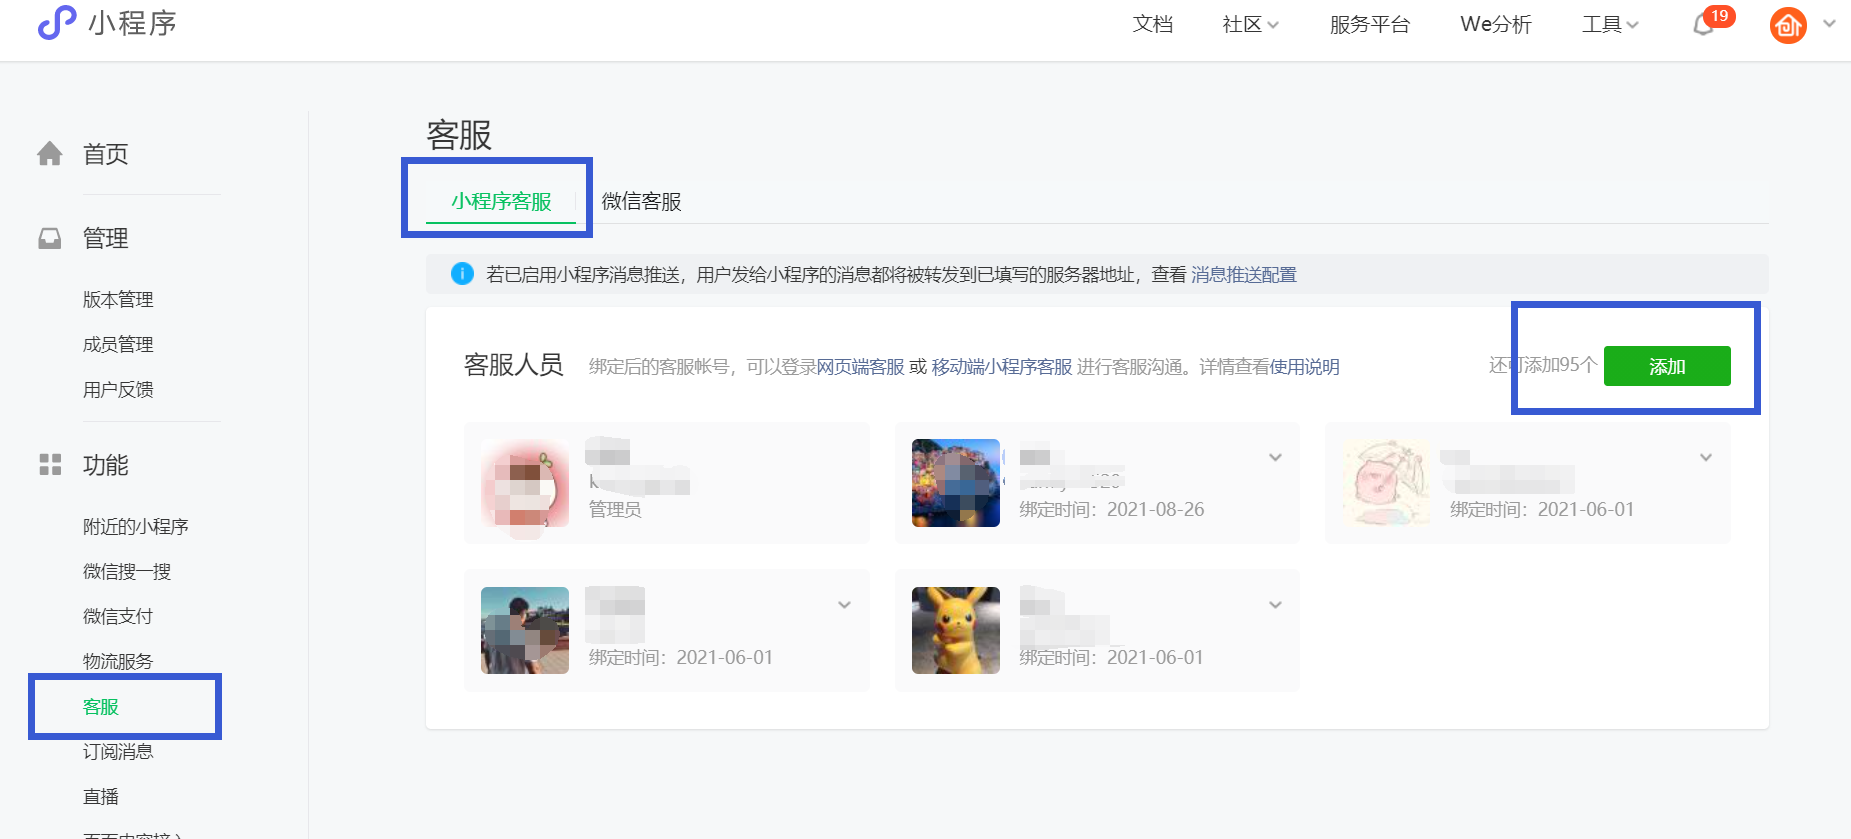The height and width of the screenshot is (839, 1851).
Task: Expand chevron on the Pikachu staff card
Action: [1275, 605]
